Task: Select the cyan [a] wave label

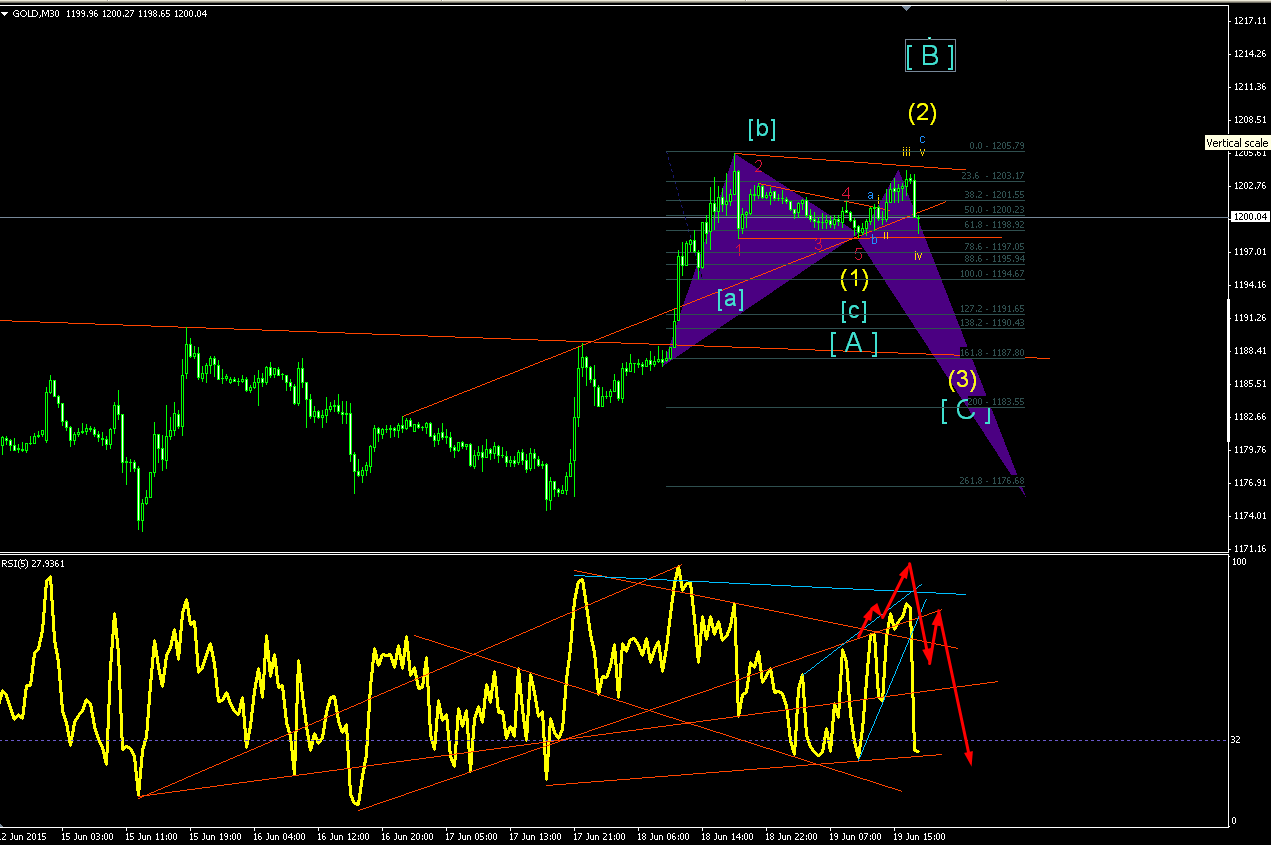Action: (730, 298)
